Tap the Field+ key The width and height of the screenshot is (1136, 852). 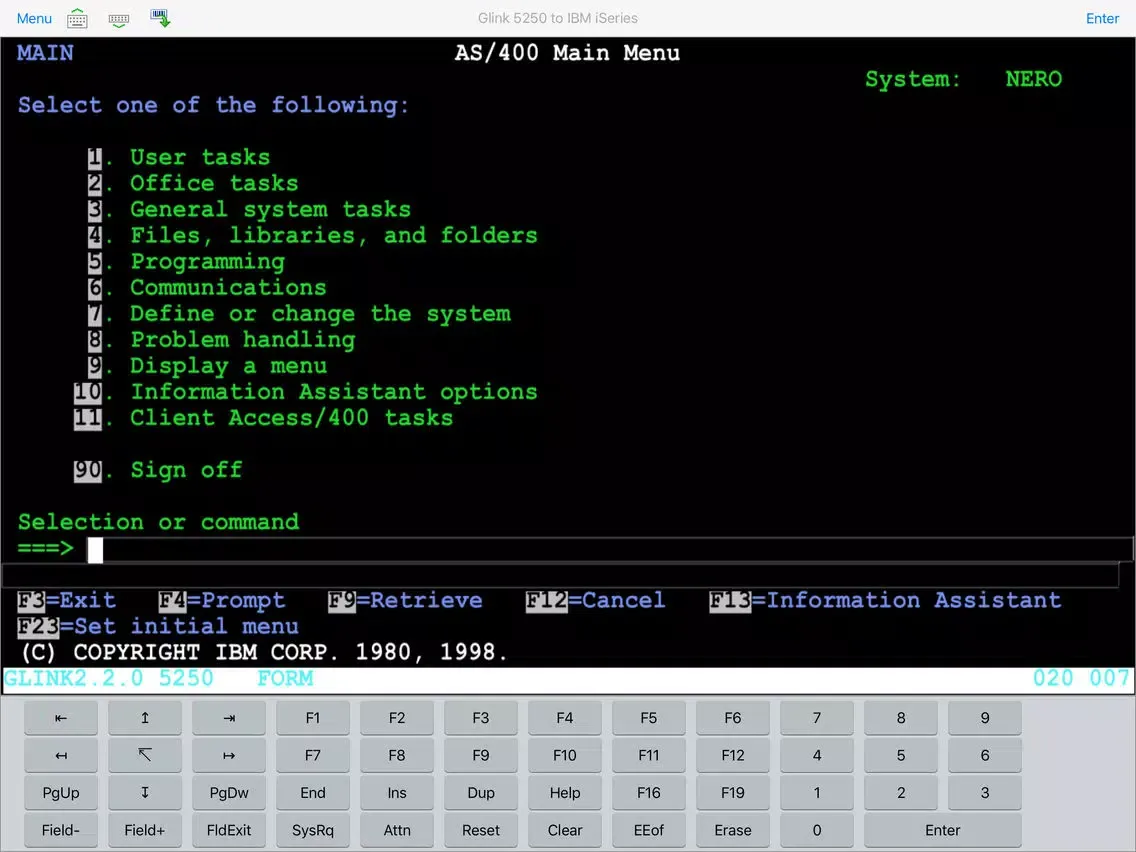(x=145, y=830)
